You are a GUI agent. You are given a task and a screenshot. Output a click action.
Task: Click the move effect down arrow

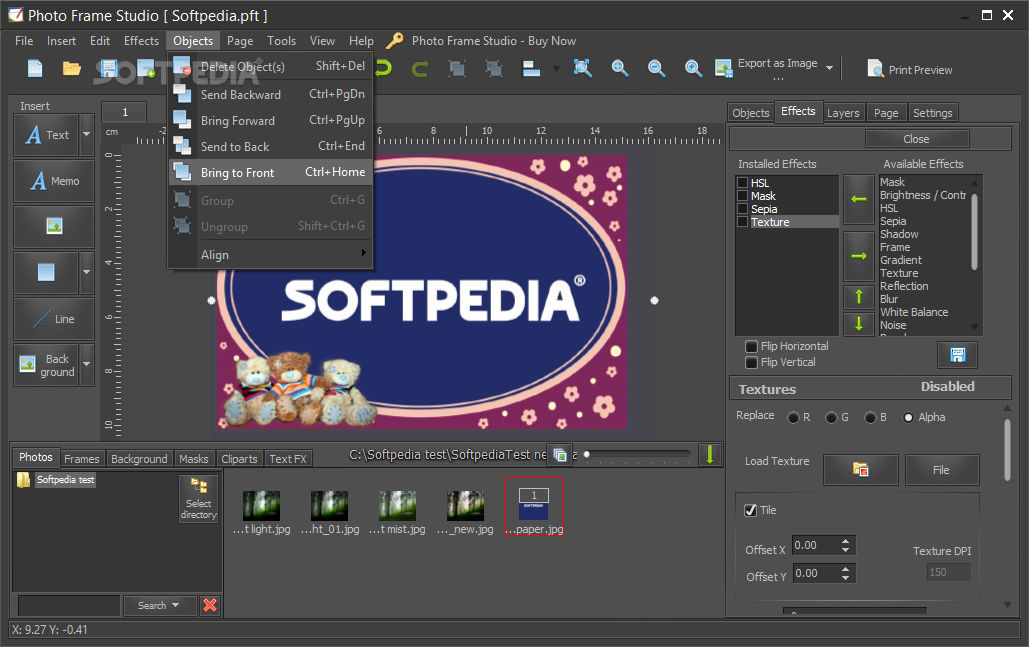click(x=858, y=323)
